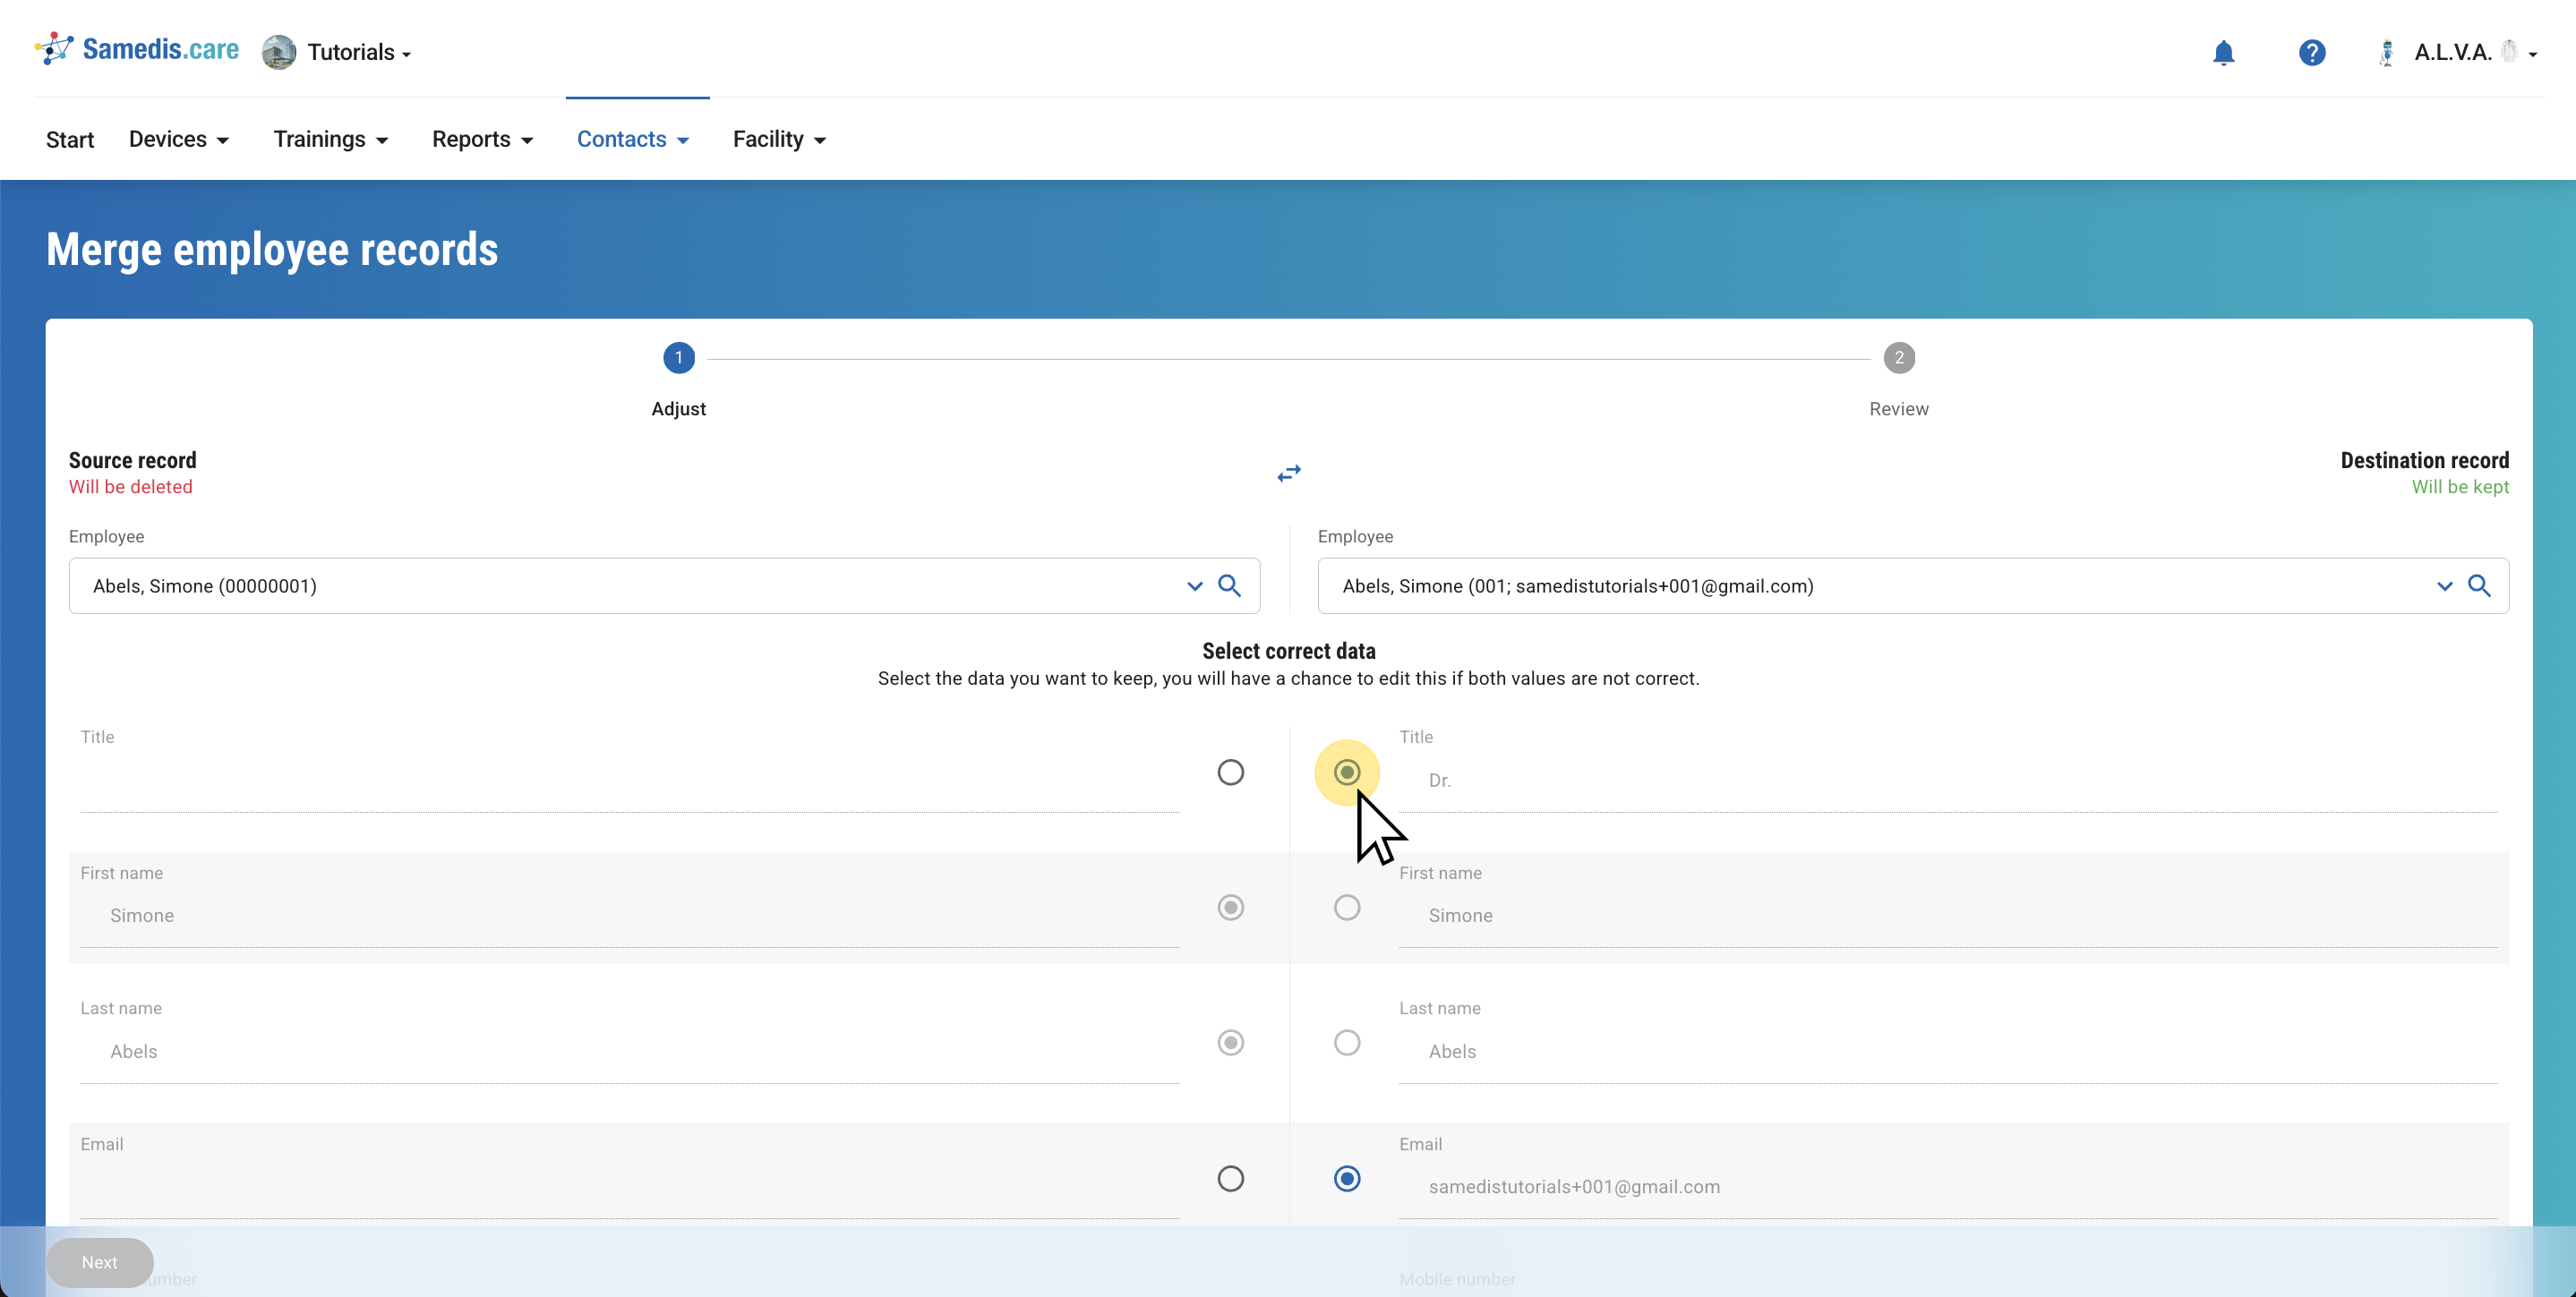Click the Samedis.care logo
The width and height of the screenshot is (2576, 1297).
(138, 49)
